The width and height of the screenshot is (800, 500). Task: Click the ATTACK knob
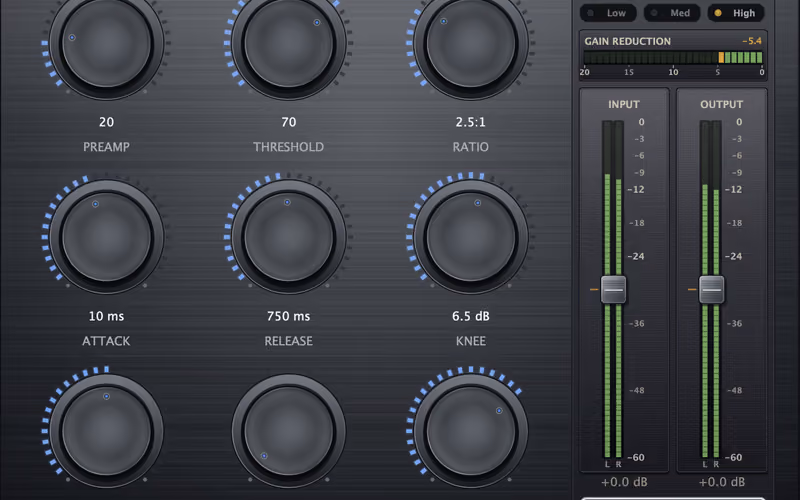tap(106, 237)
